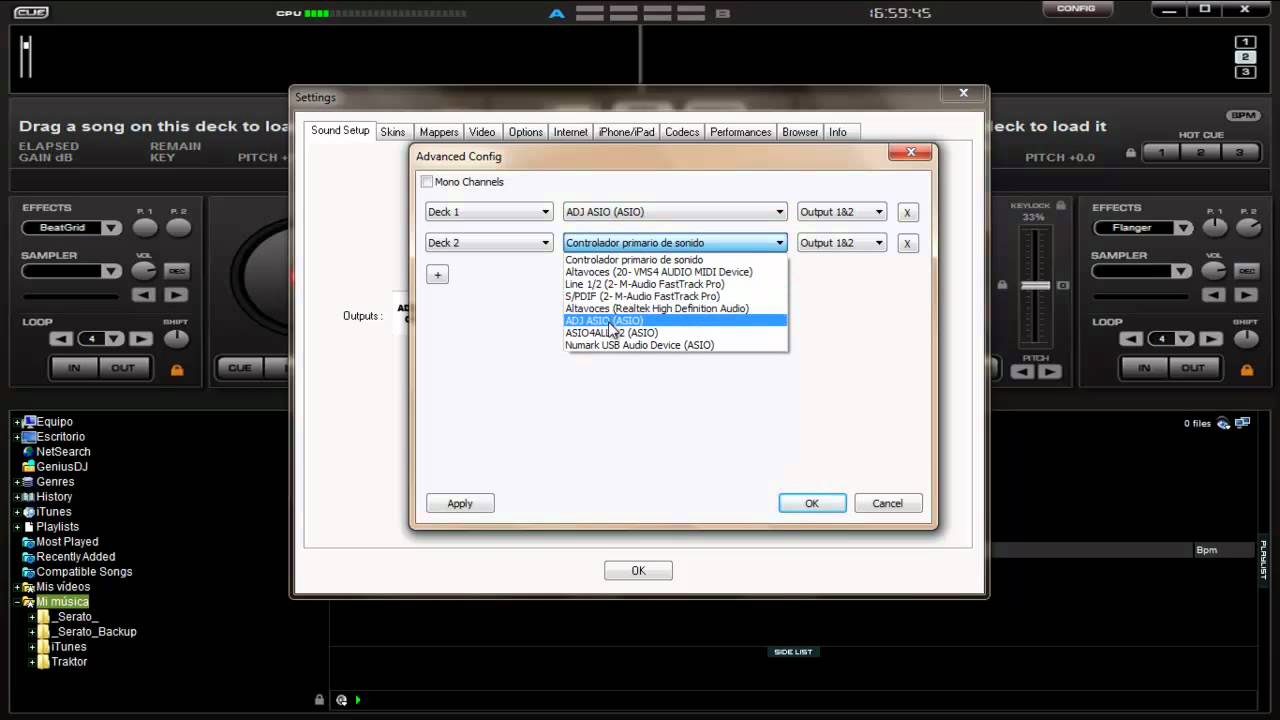Choose S/PDIF (2- M-Audio FastTrack Pro)
The width and height of the screenshot is (1280, 720).
tap(675, 296)
